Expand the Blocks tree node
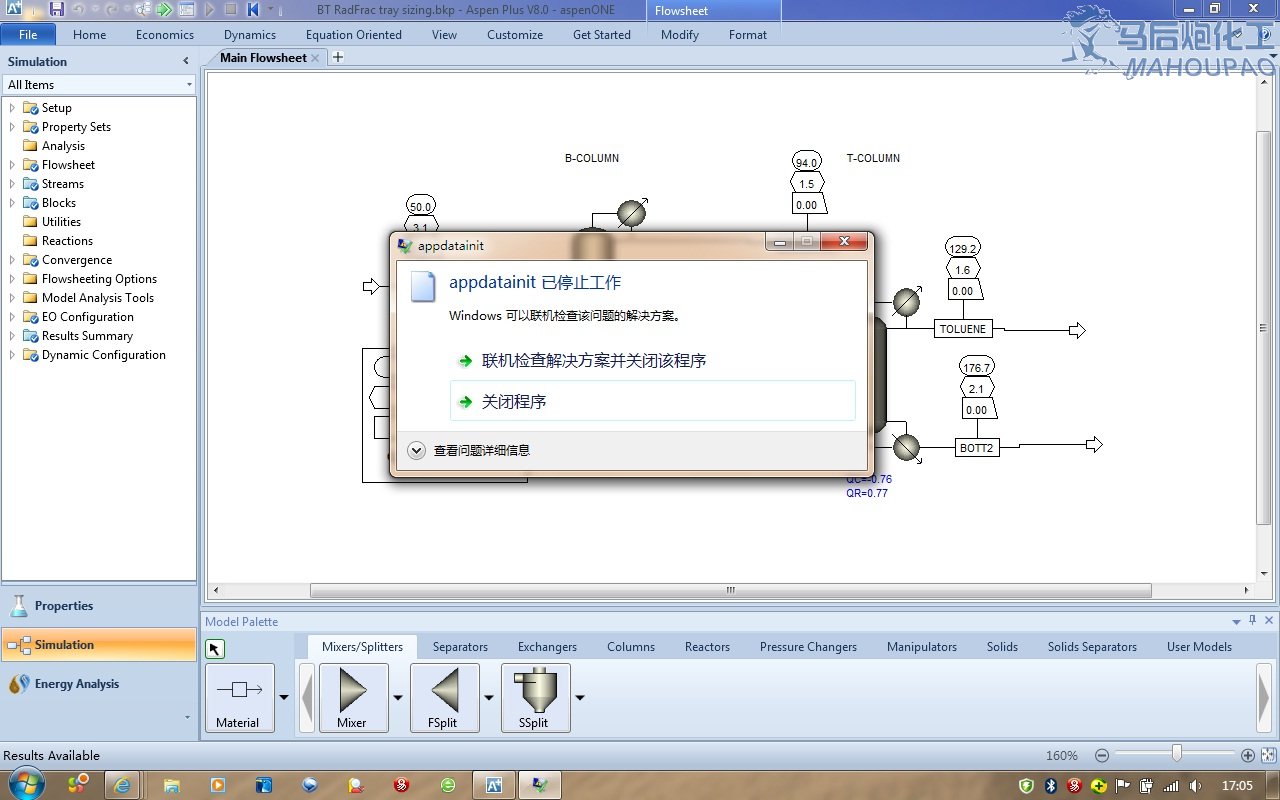The image size is (1280, 800). (12, 203)
